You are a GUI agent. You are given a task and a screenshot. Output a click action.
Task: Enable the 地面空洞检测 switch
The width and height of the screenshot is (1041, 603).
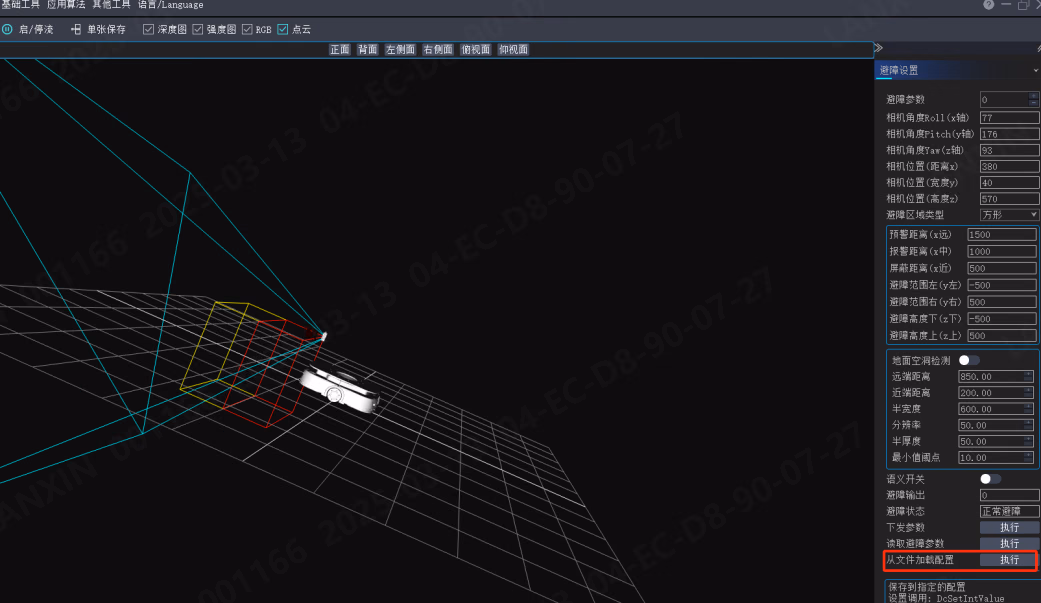(x=969, y=360)
